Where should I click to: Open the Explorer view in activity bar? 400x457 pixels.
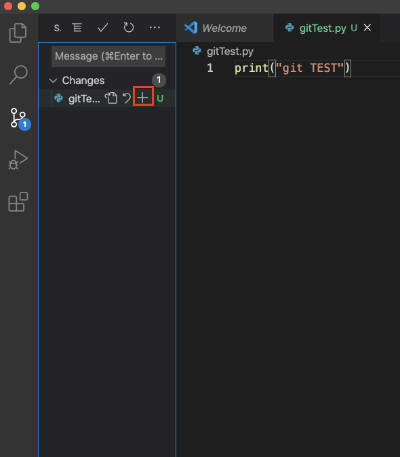click(x=18, y=33)
